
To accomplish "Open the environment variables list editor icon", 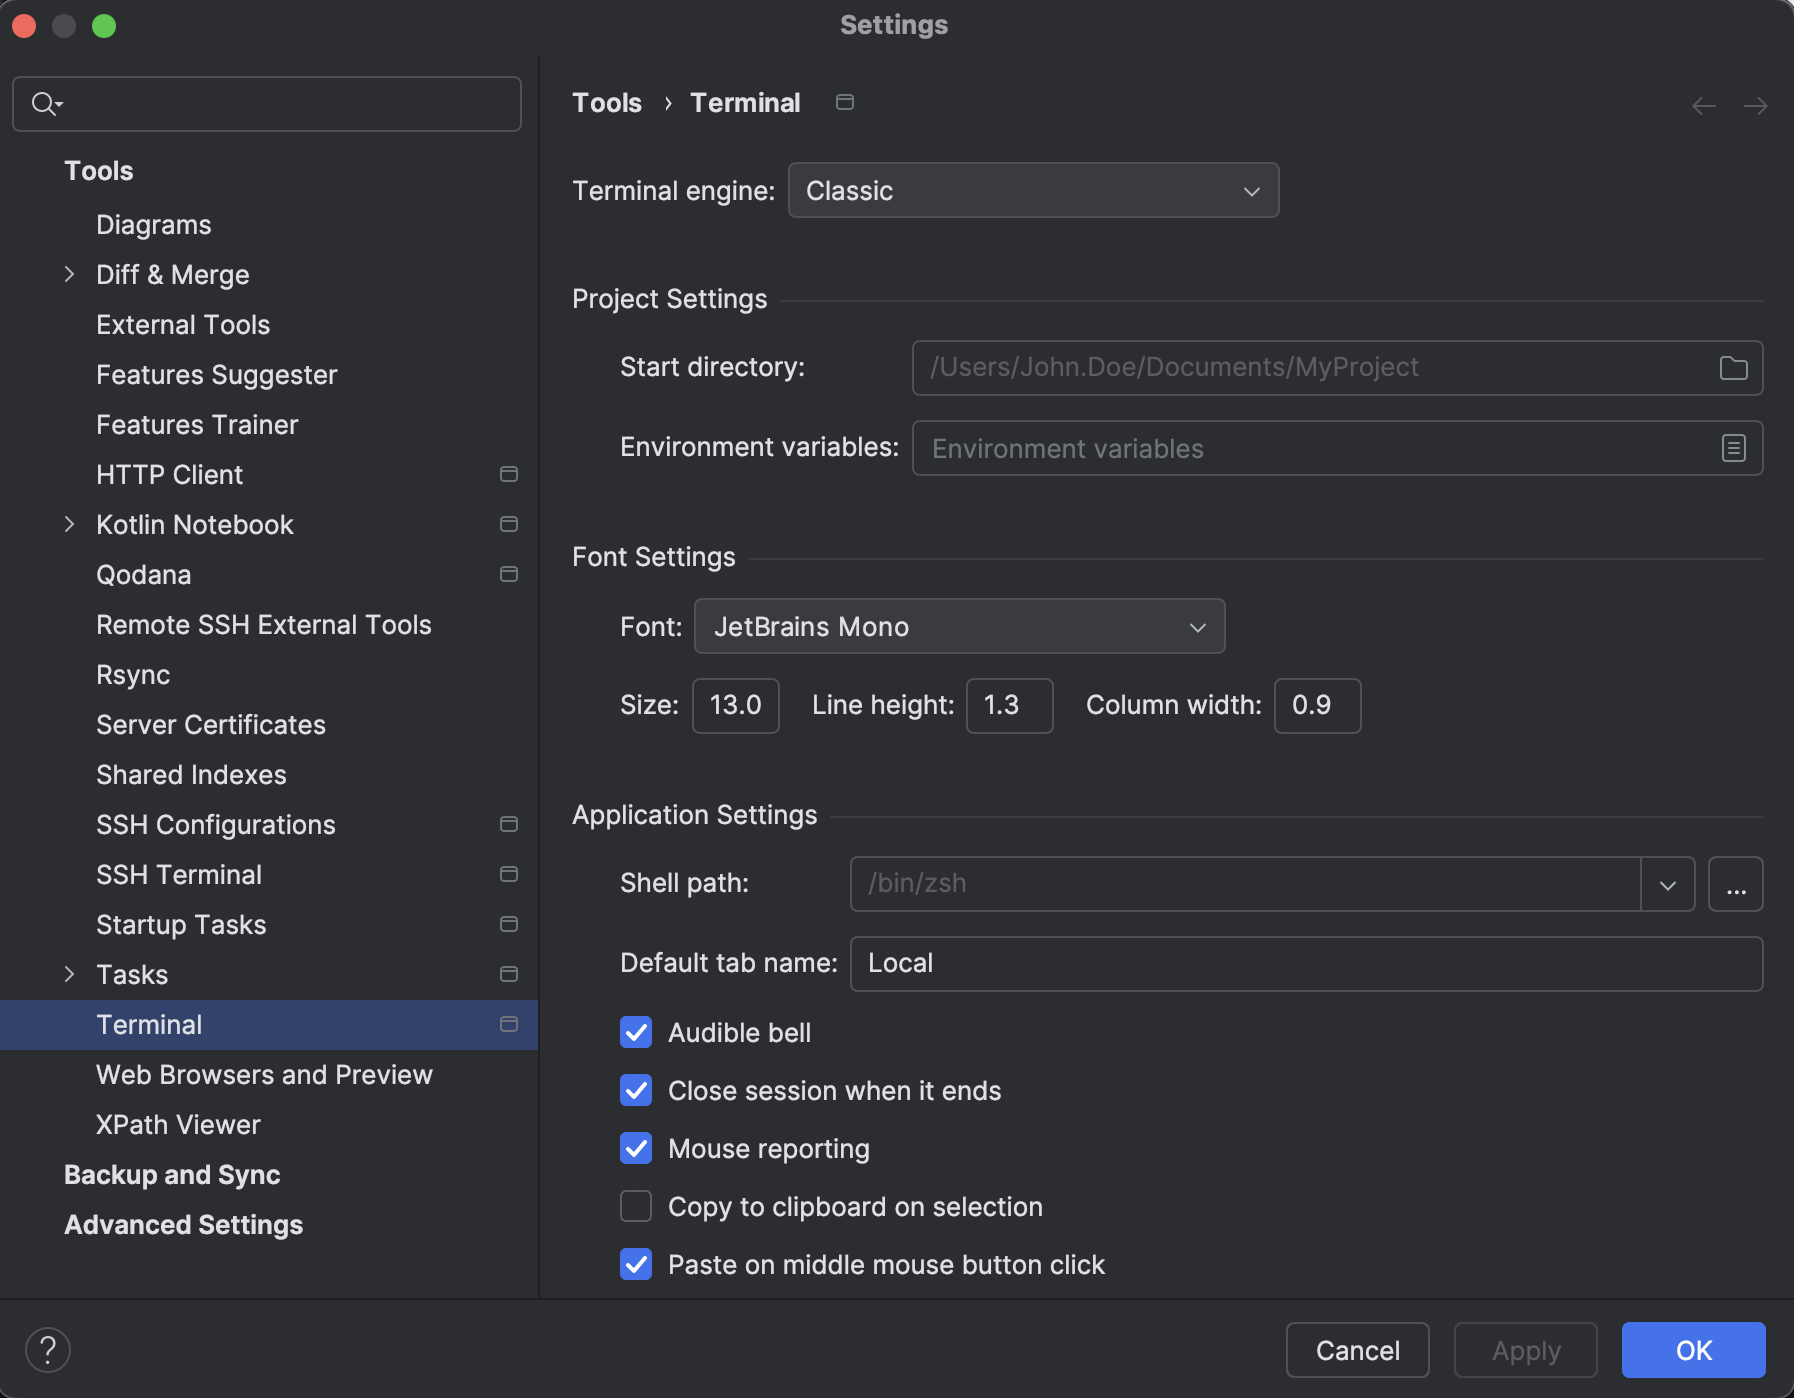I will click(1733, 448).
